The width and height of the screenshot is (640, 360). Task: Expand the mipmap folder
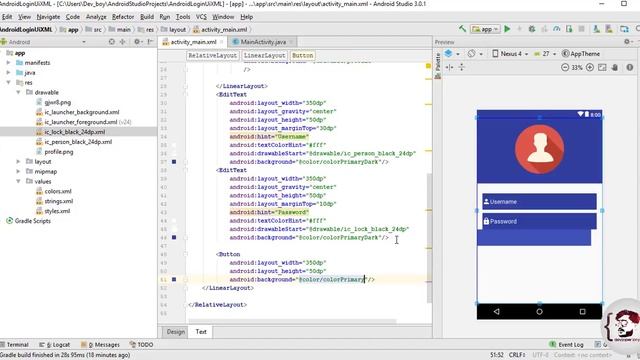(x=18, y=171)
